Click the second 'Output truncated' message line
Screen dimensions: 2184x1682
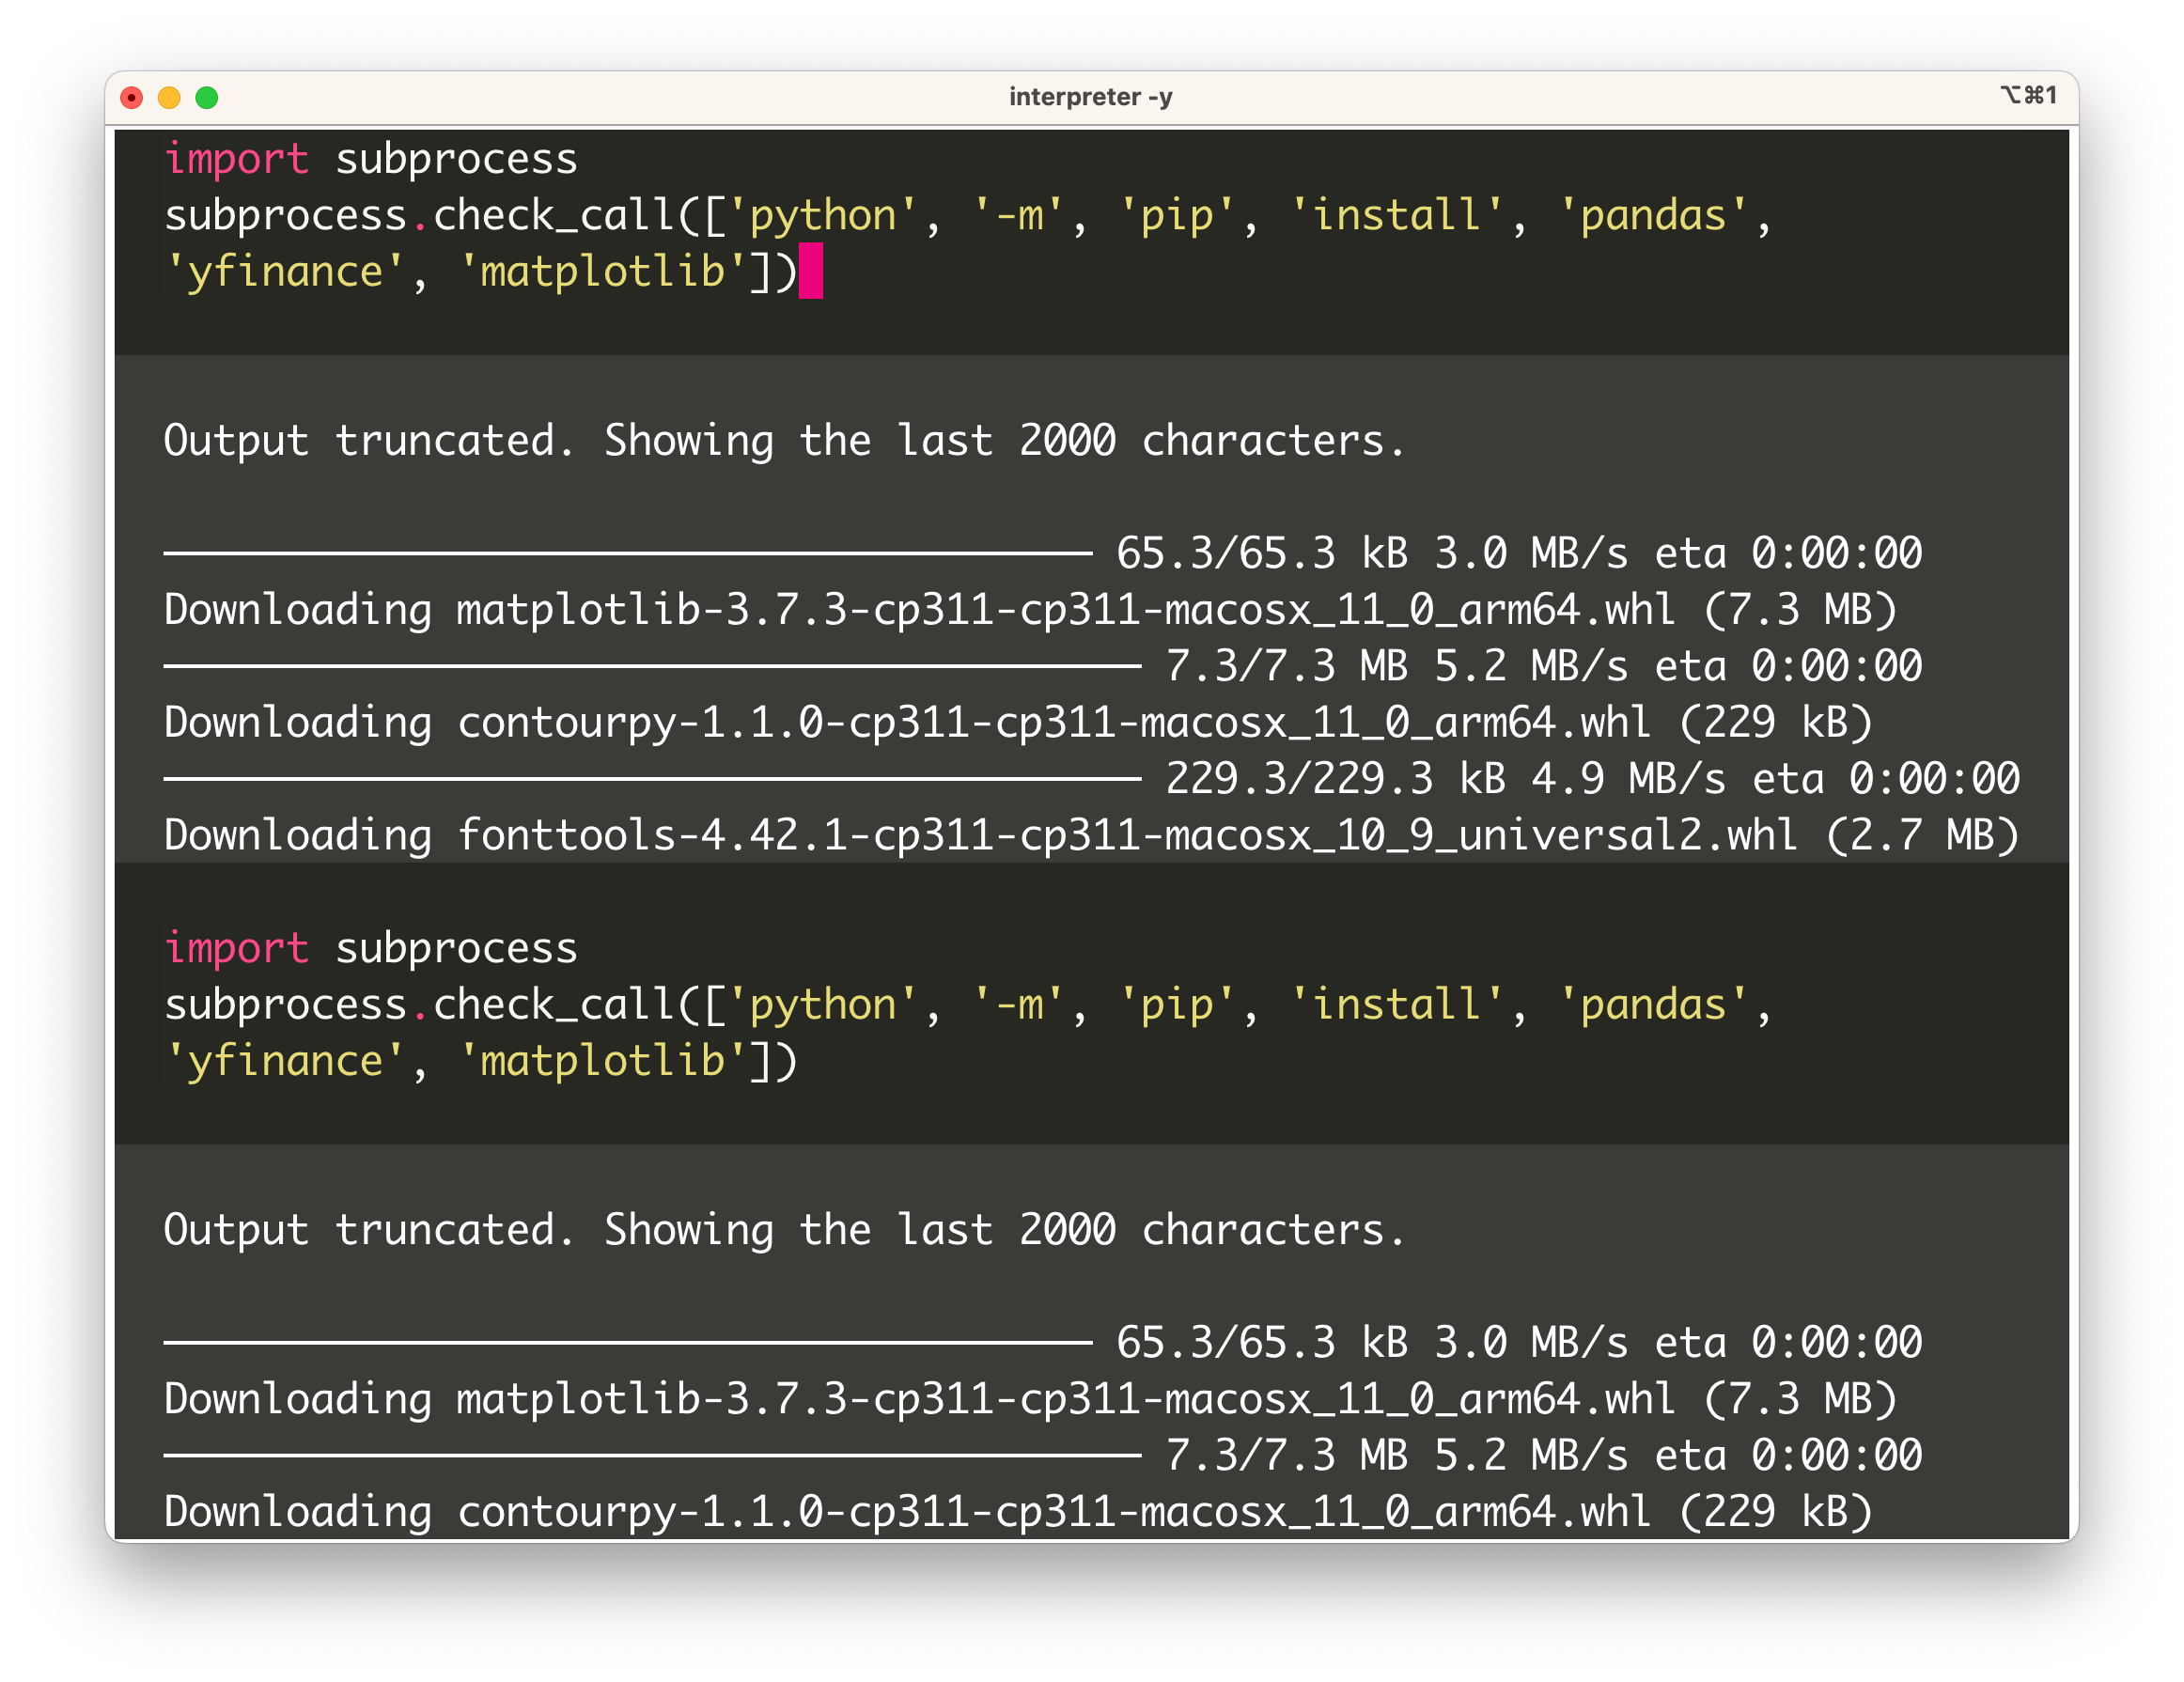(784, 1230)
